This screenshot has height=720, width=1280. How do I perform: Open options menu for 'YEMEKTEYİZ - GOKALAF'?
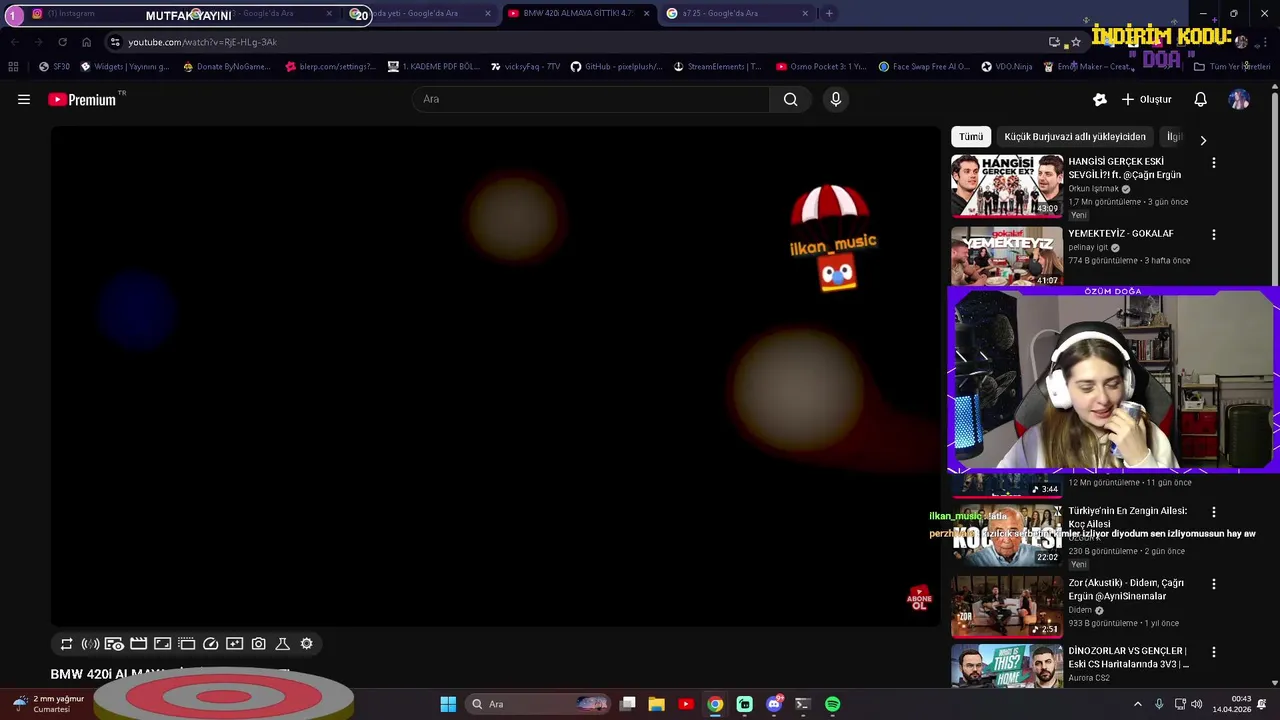[x=1214, y=235]
